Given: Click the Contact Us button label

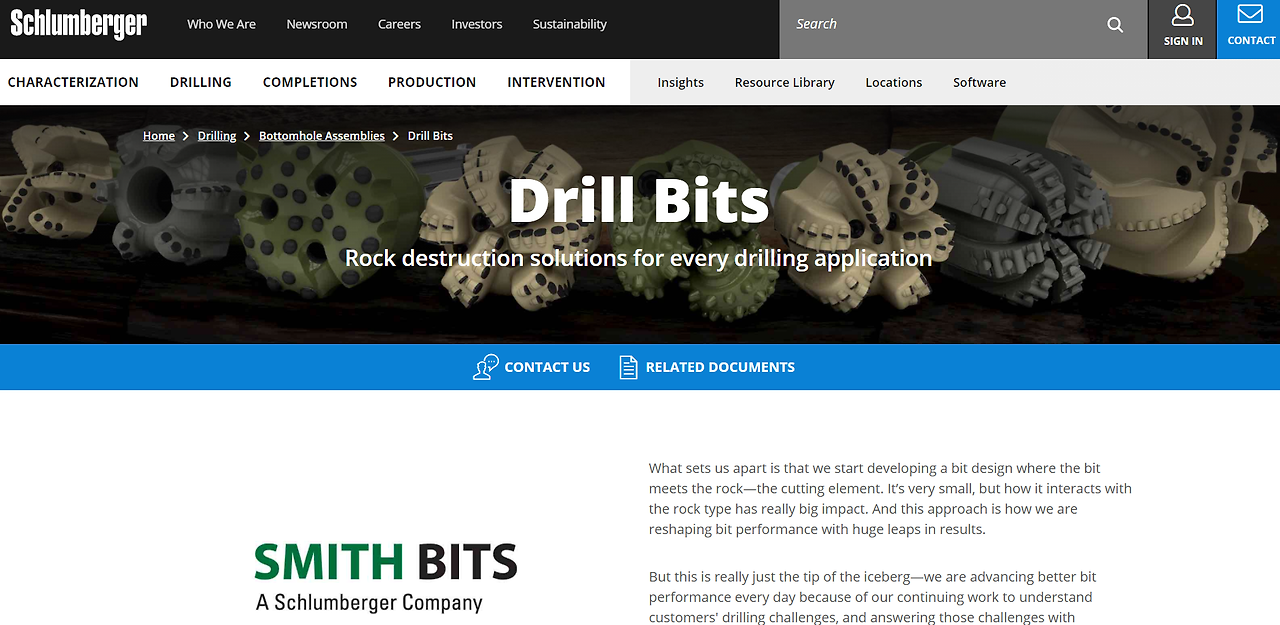Looking at the screenshot, I should pos(547,367).
